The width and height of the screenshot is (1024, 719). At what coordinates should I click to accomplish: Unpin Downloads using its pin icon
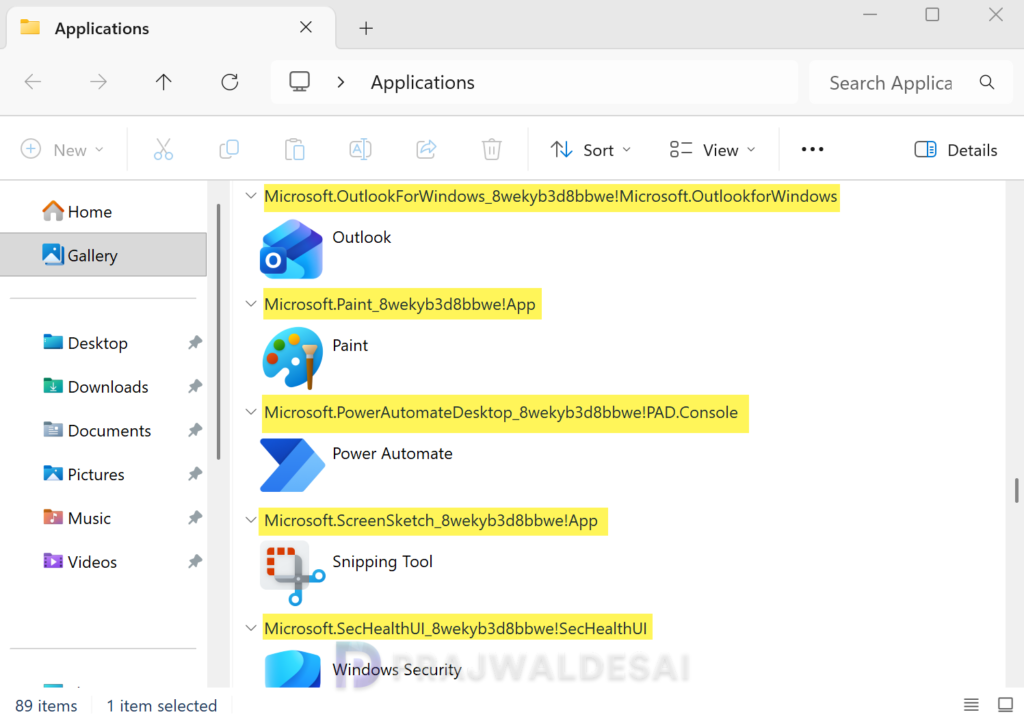tap(195, 386)
